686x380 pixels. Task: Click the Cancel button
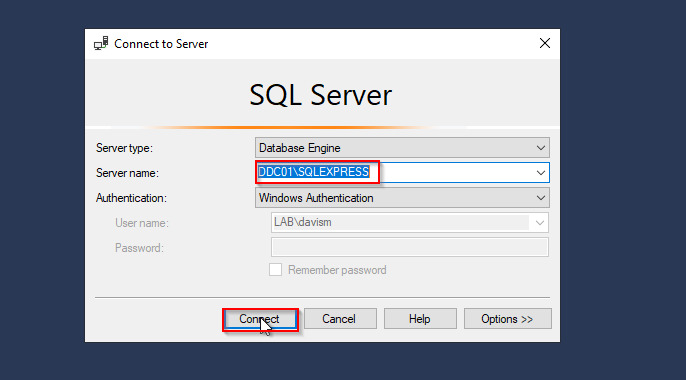(340, 319)
